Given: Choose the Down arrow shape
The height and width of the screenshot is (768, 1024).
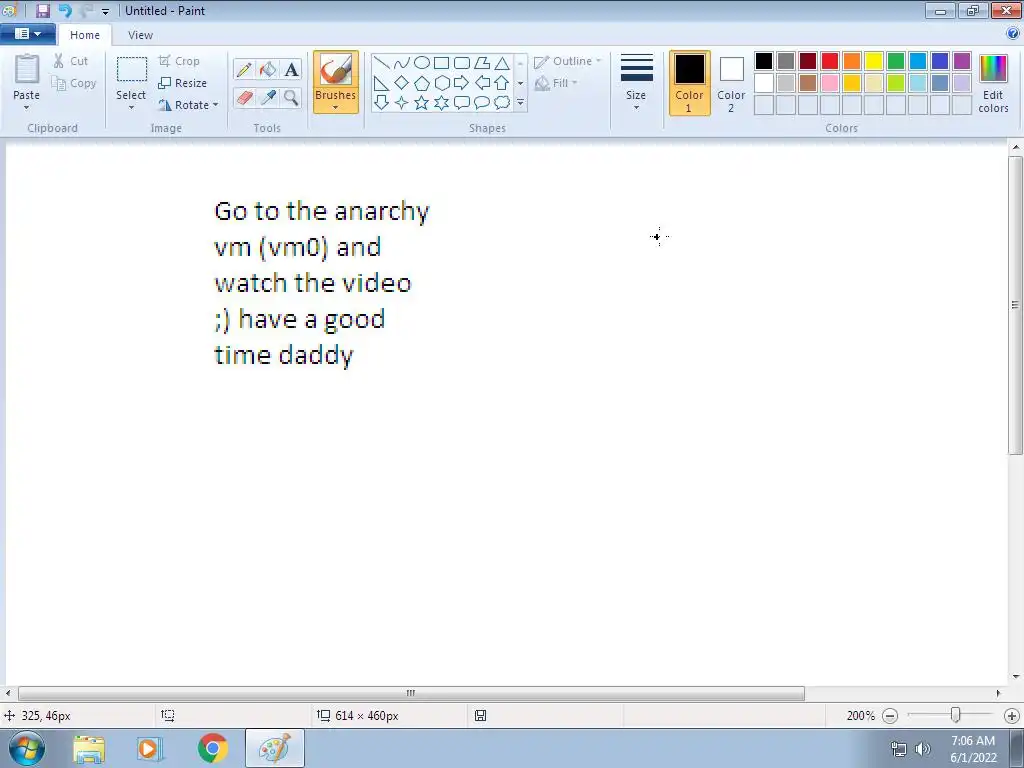Looking at the screenshot, I should [x=381, y=103].
